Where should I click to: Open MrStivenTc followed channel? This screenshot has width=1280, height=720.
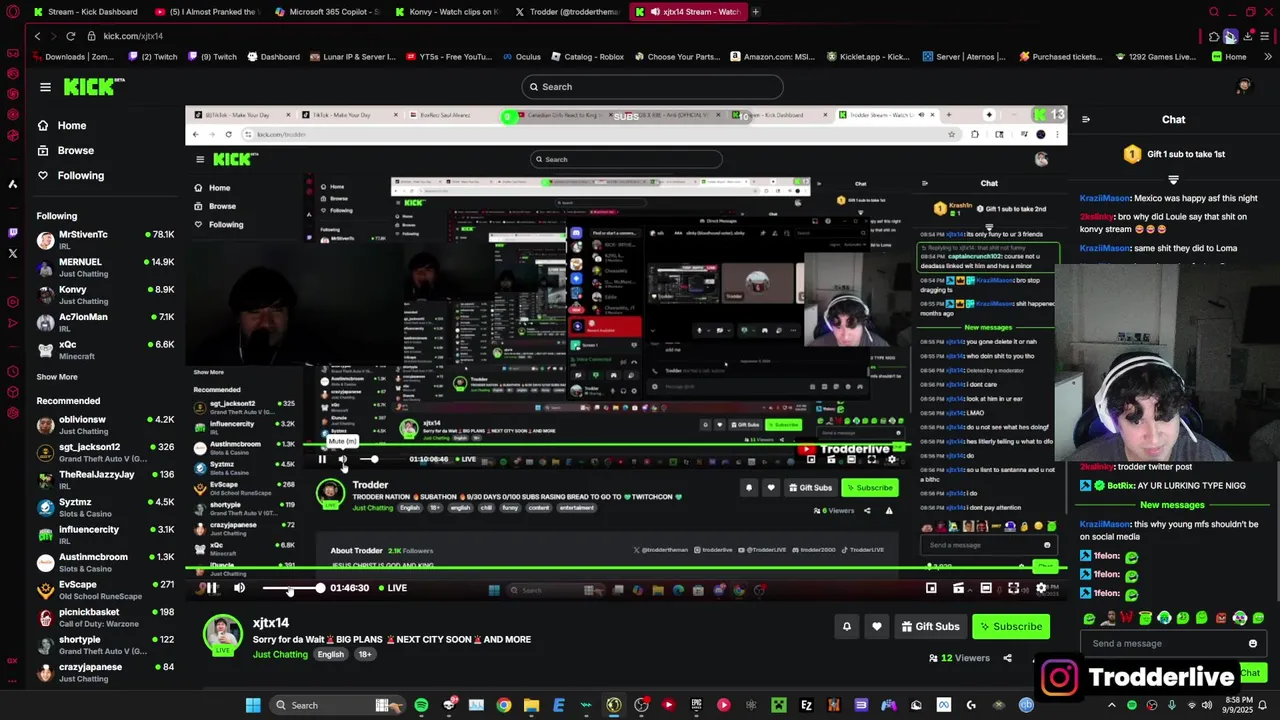click(105, 239)
